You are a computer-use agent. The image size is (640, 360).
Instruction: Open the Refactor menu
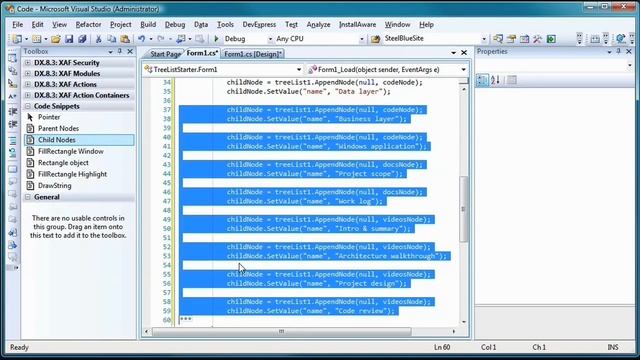click(x=88, y=24)
